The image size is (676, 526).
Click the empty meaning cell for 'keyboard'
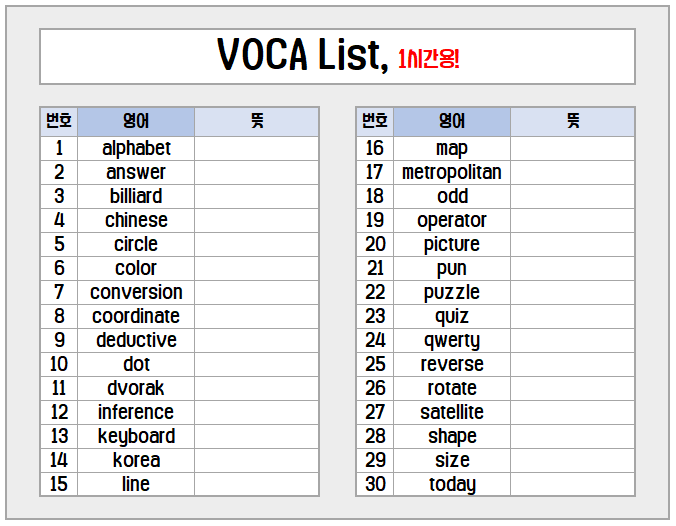pos(256,436)
